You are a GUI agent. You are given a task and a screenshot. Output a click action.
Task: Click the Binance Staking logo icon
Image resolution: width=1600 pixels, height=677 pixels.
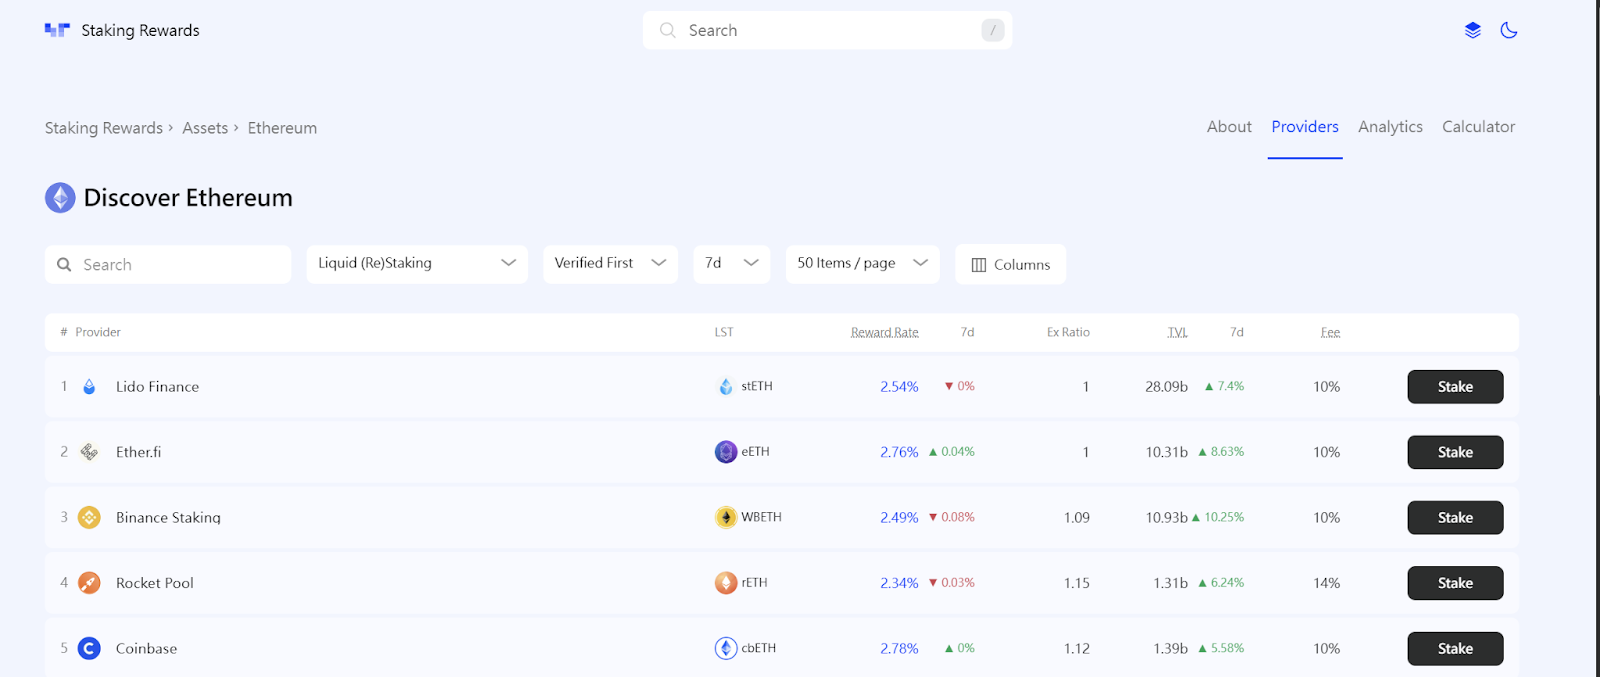tap(89, 517)
